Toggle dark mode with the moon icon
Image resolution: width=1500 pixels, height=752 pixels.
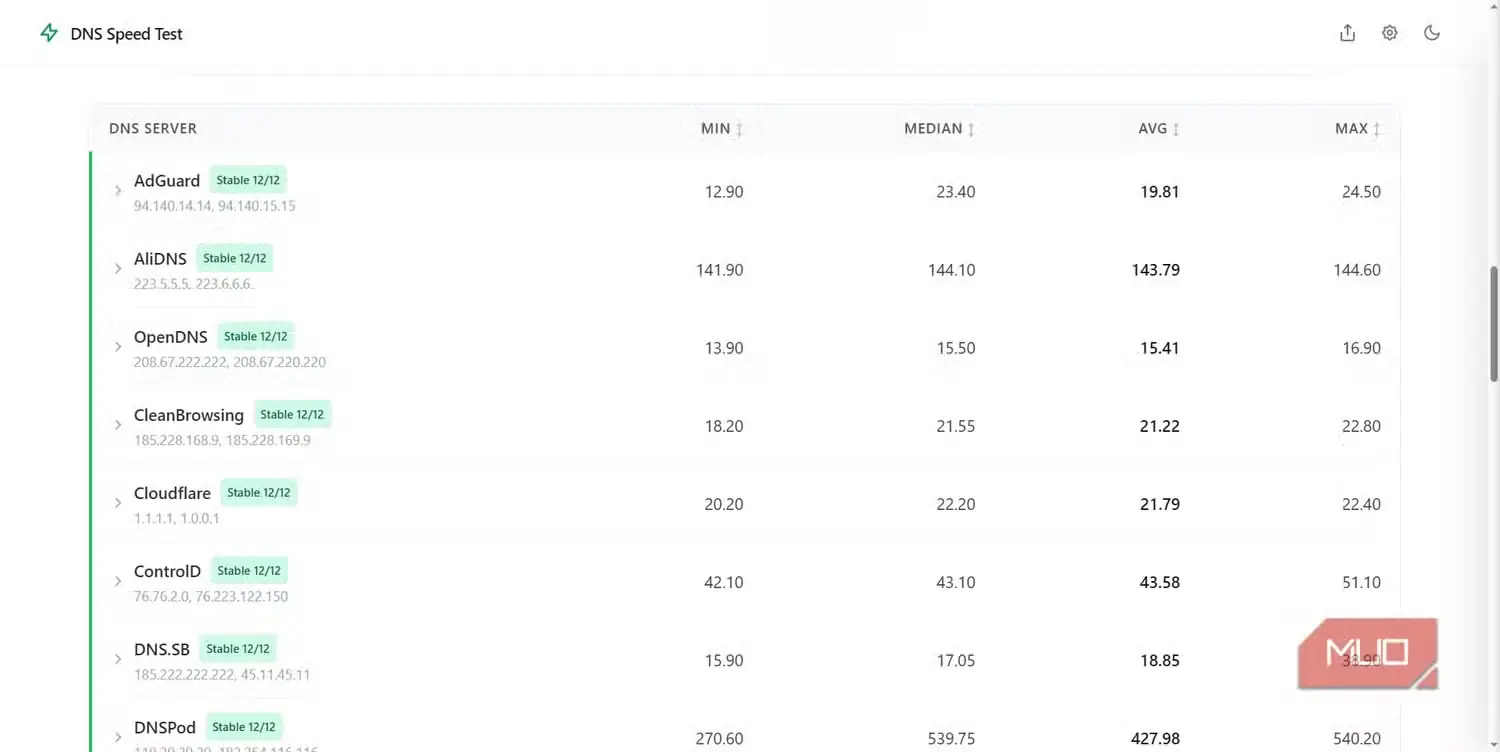(x=1432, y=33)
